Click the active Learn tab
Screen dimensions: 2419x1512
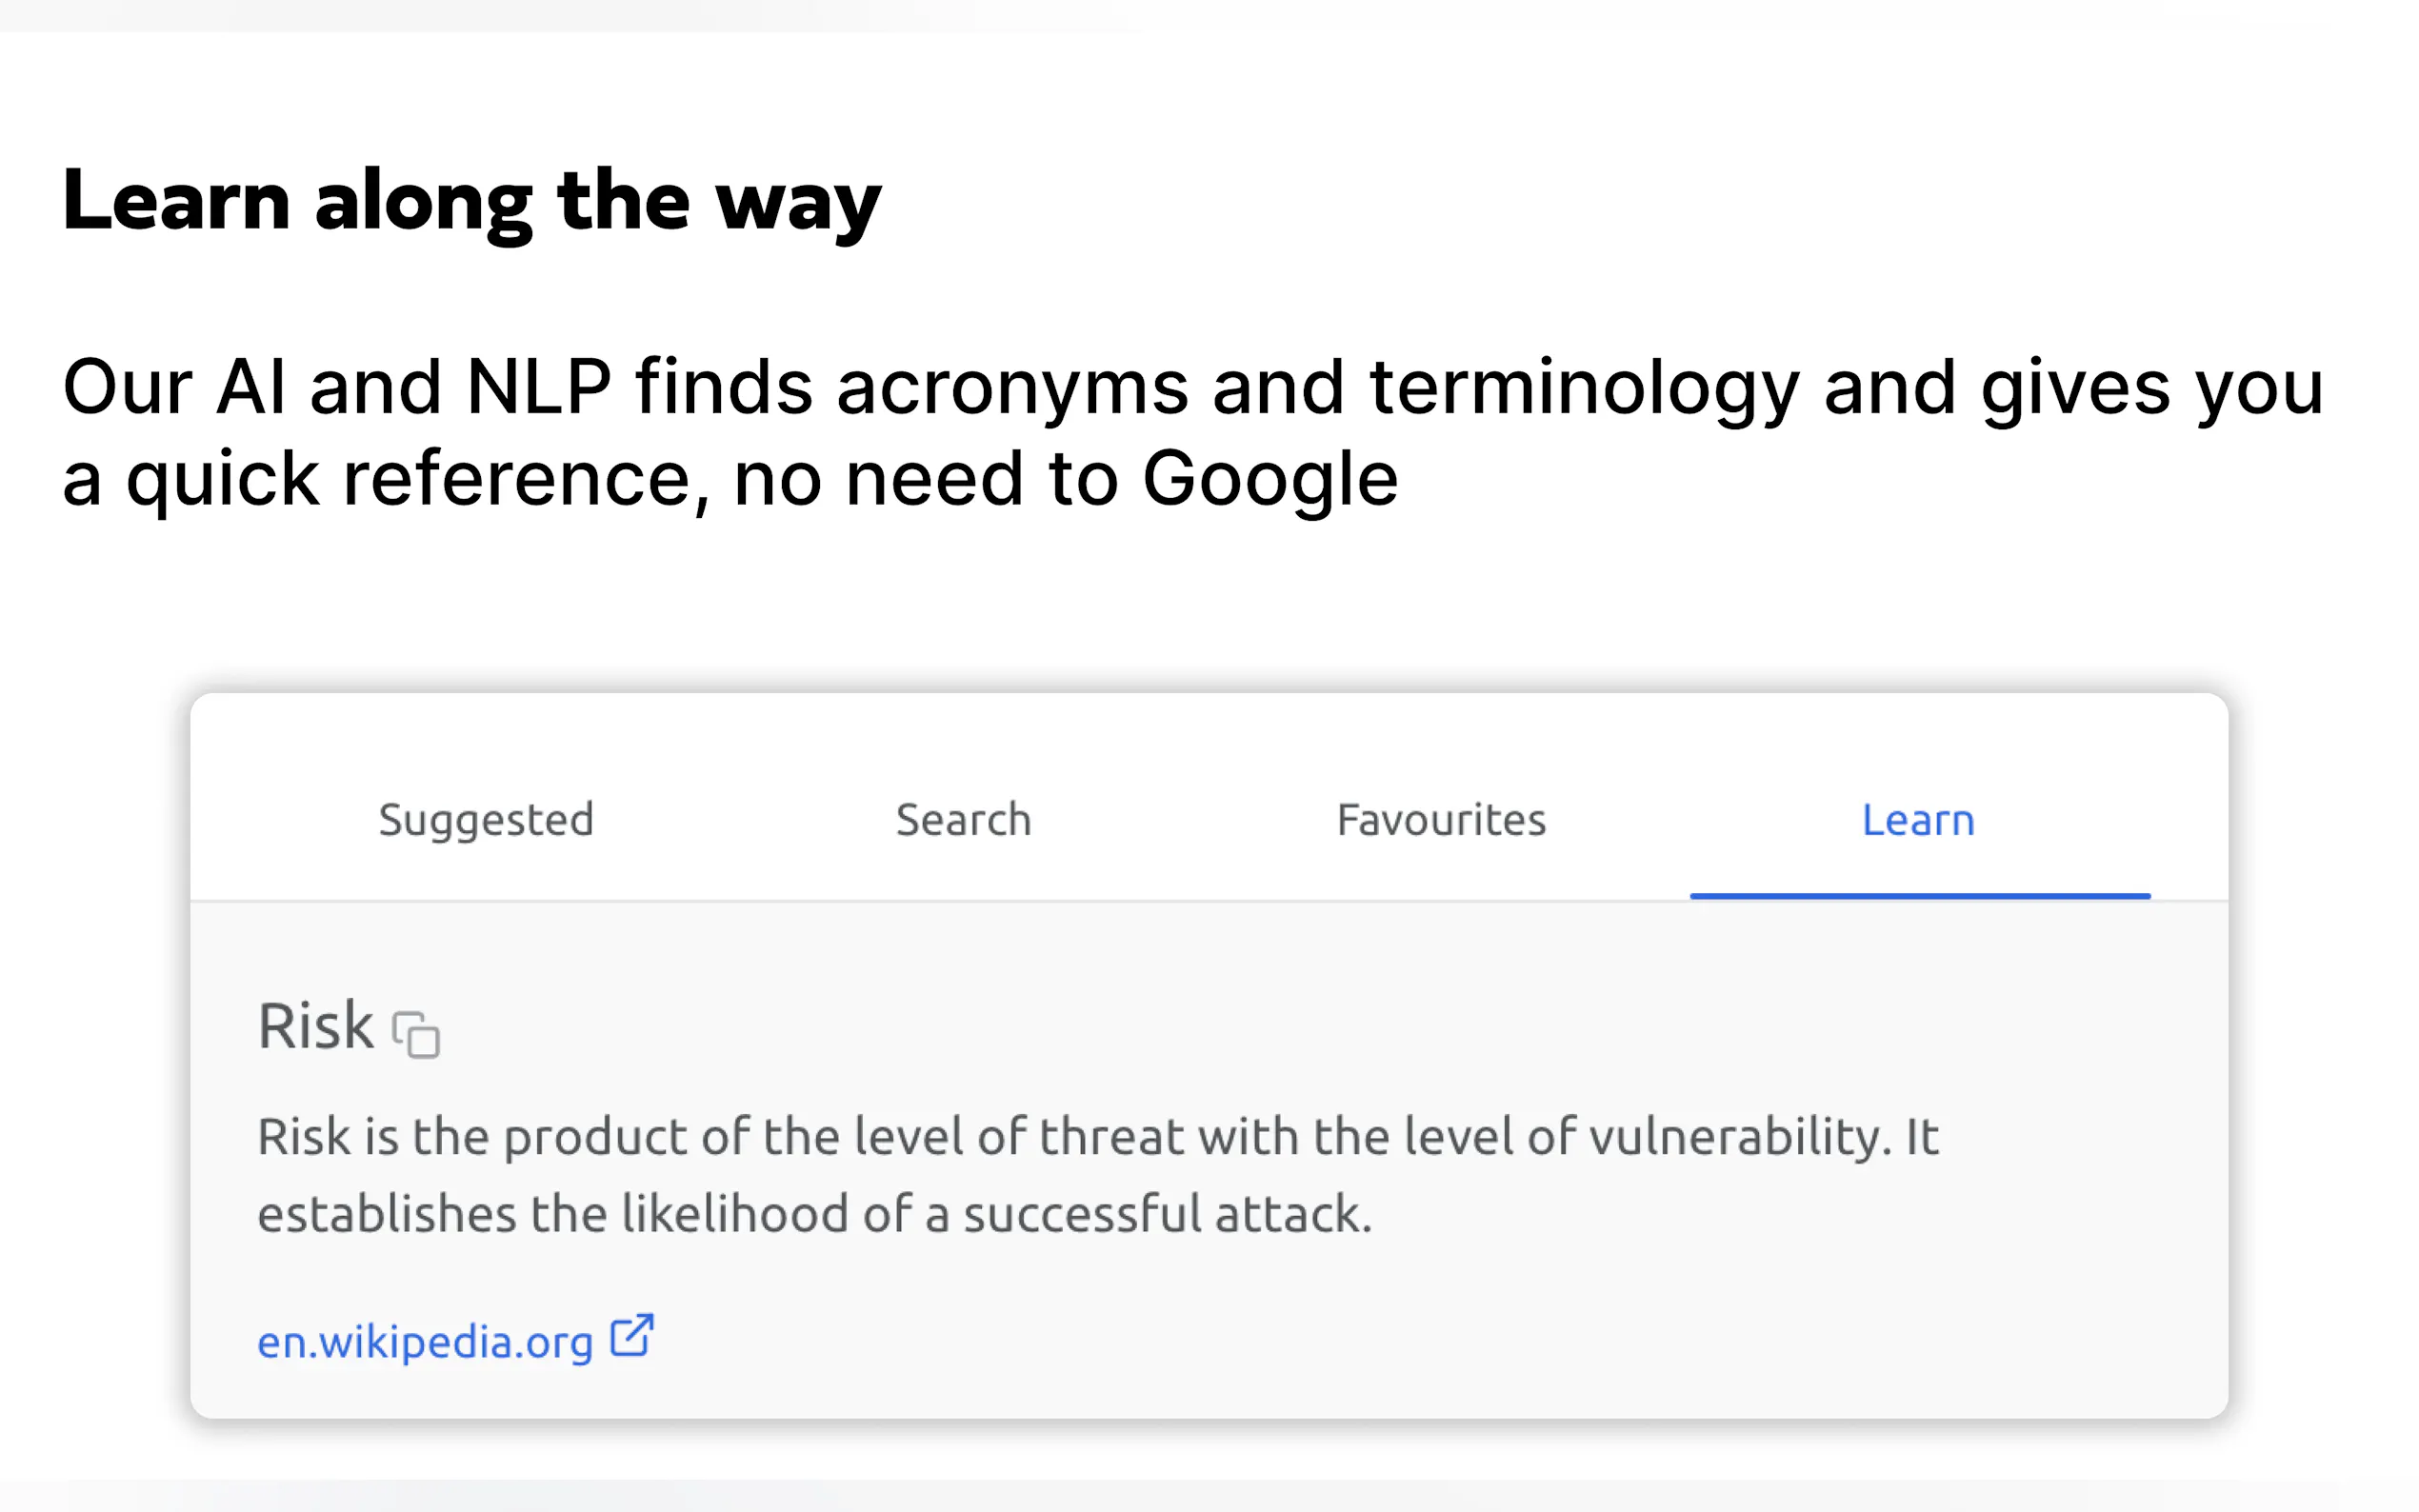pyautogui.click(x=1918, y=820)
